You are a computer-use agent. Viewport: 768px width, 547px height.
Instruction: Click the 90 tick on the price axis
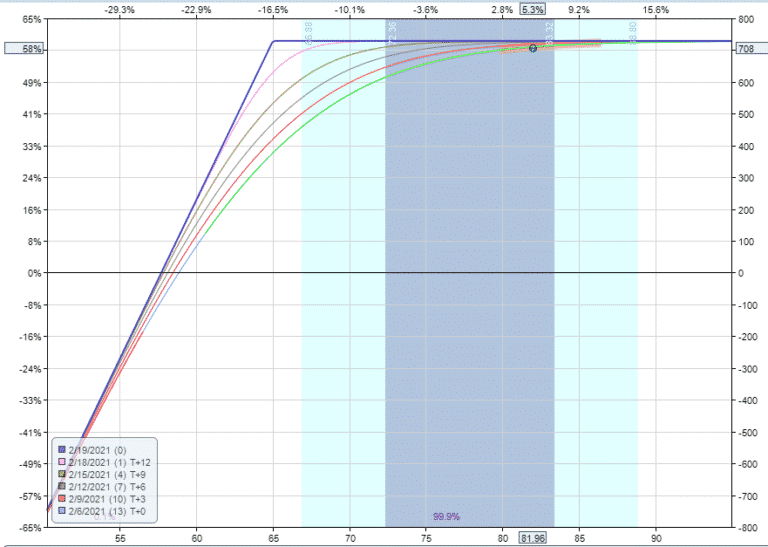point(656,537)
